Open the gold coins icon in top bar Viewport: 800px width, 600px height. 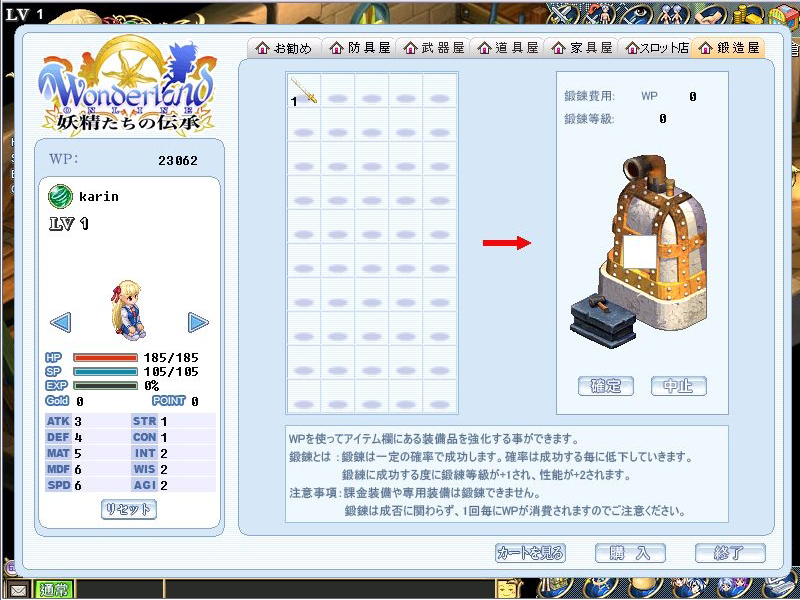pyautogui.click(x=746, y=15)
